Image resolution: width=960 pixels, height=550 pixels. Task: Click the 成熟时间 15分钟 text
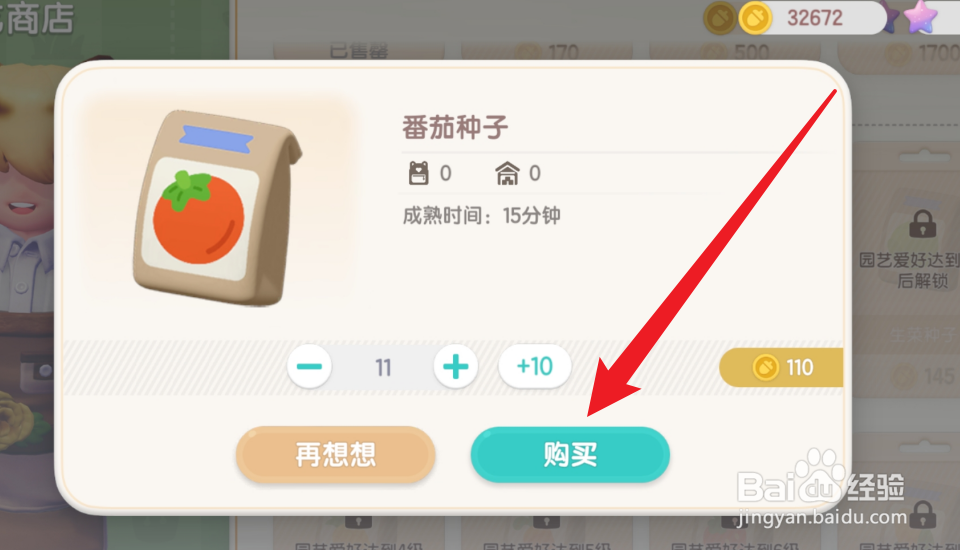(x=481, y=216)
